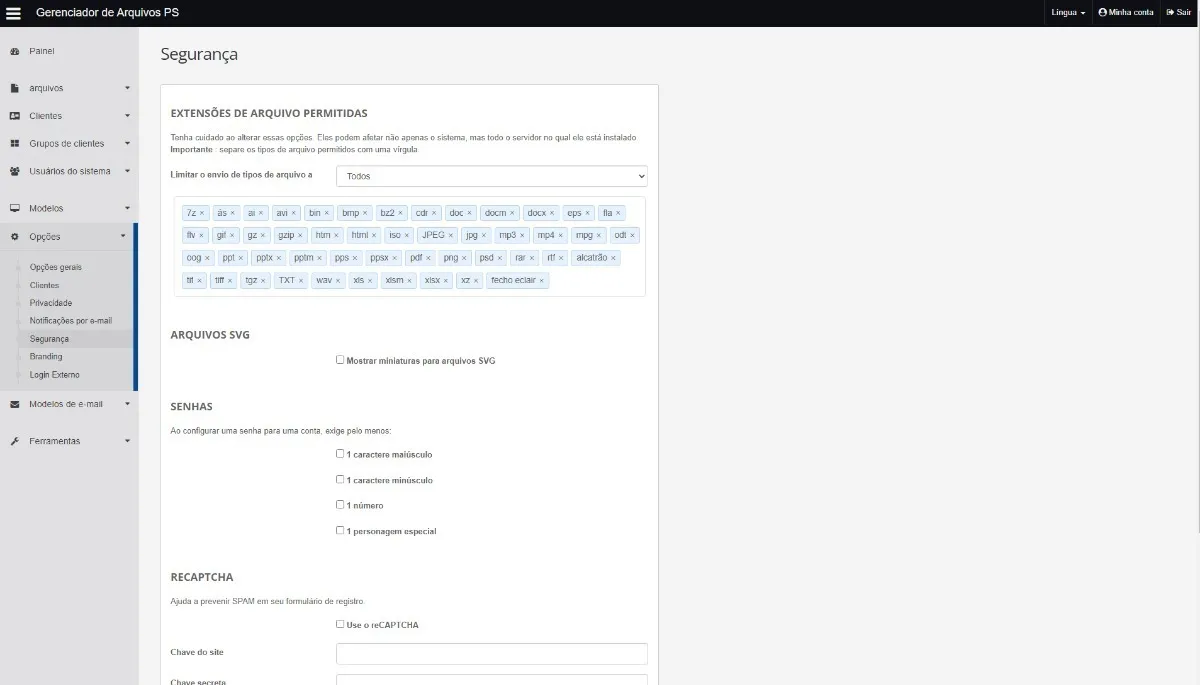
Task: Click the Grupos de clientes icon
Action: (15, 144)
